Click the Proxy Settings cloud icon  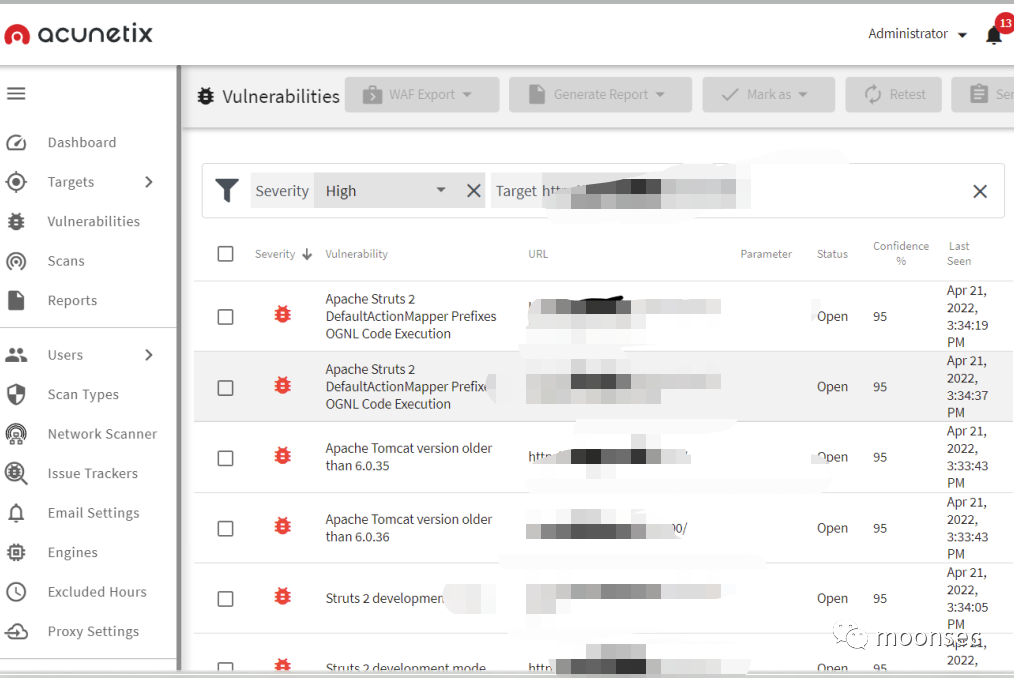pos(16,631)
